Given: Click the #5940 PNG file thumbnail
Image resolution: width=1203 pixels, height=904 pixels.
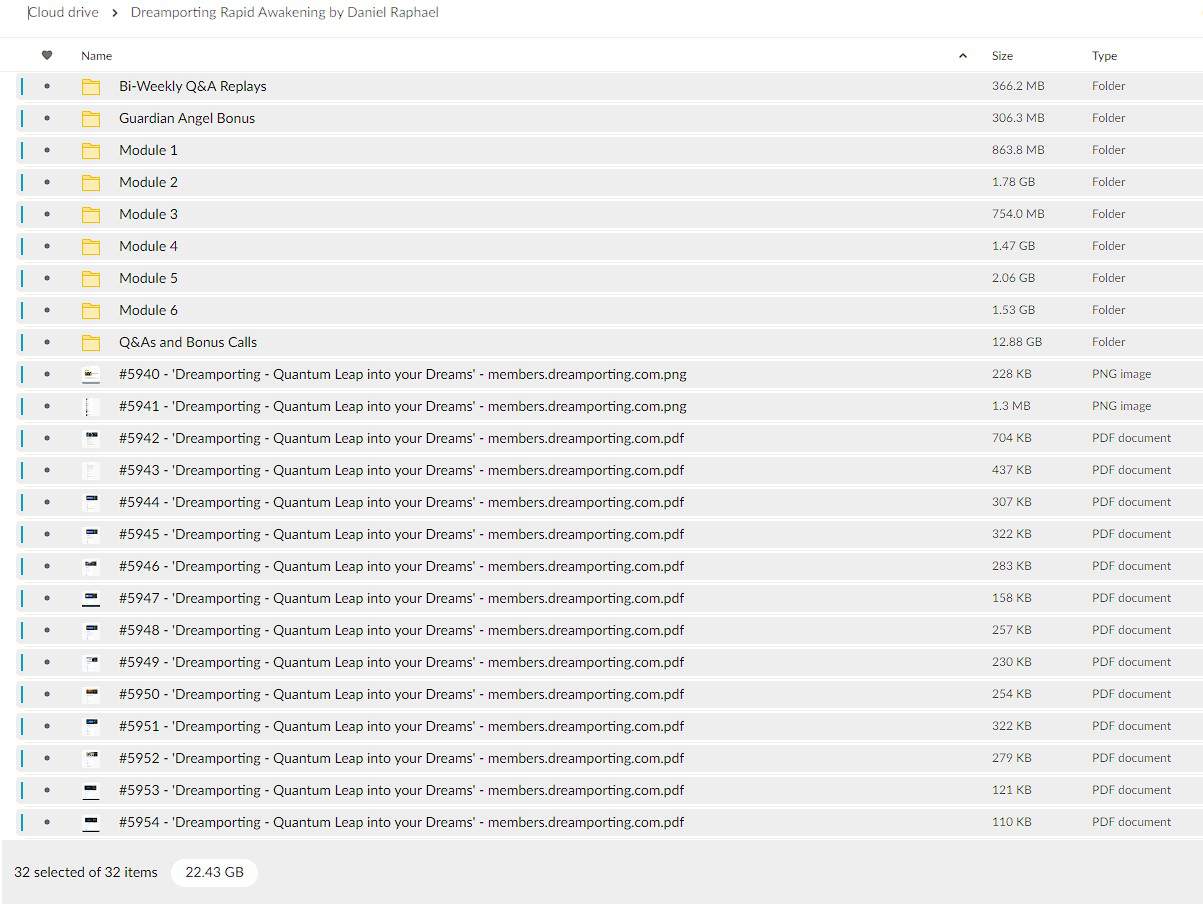Looking at the screenshot, I should [x=91, y=374].
